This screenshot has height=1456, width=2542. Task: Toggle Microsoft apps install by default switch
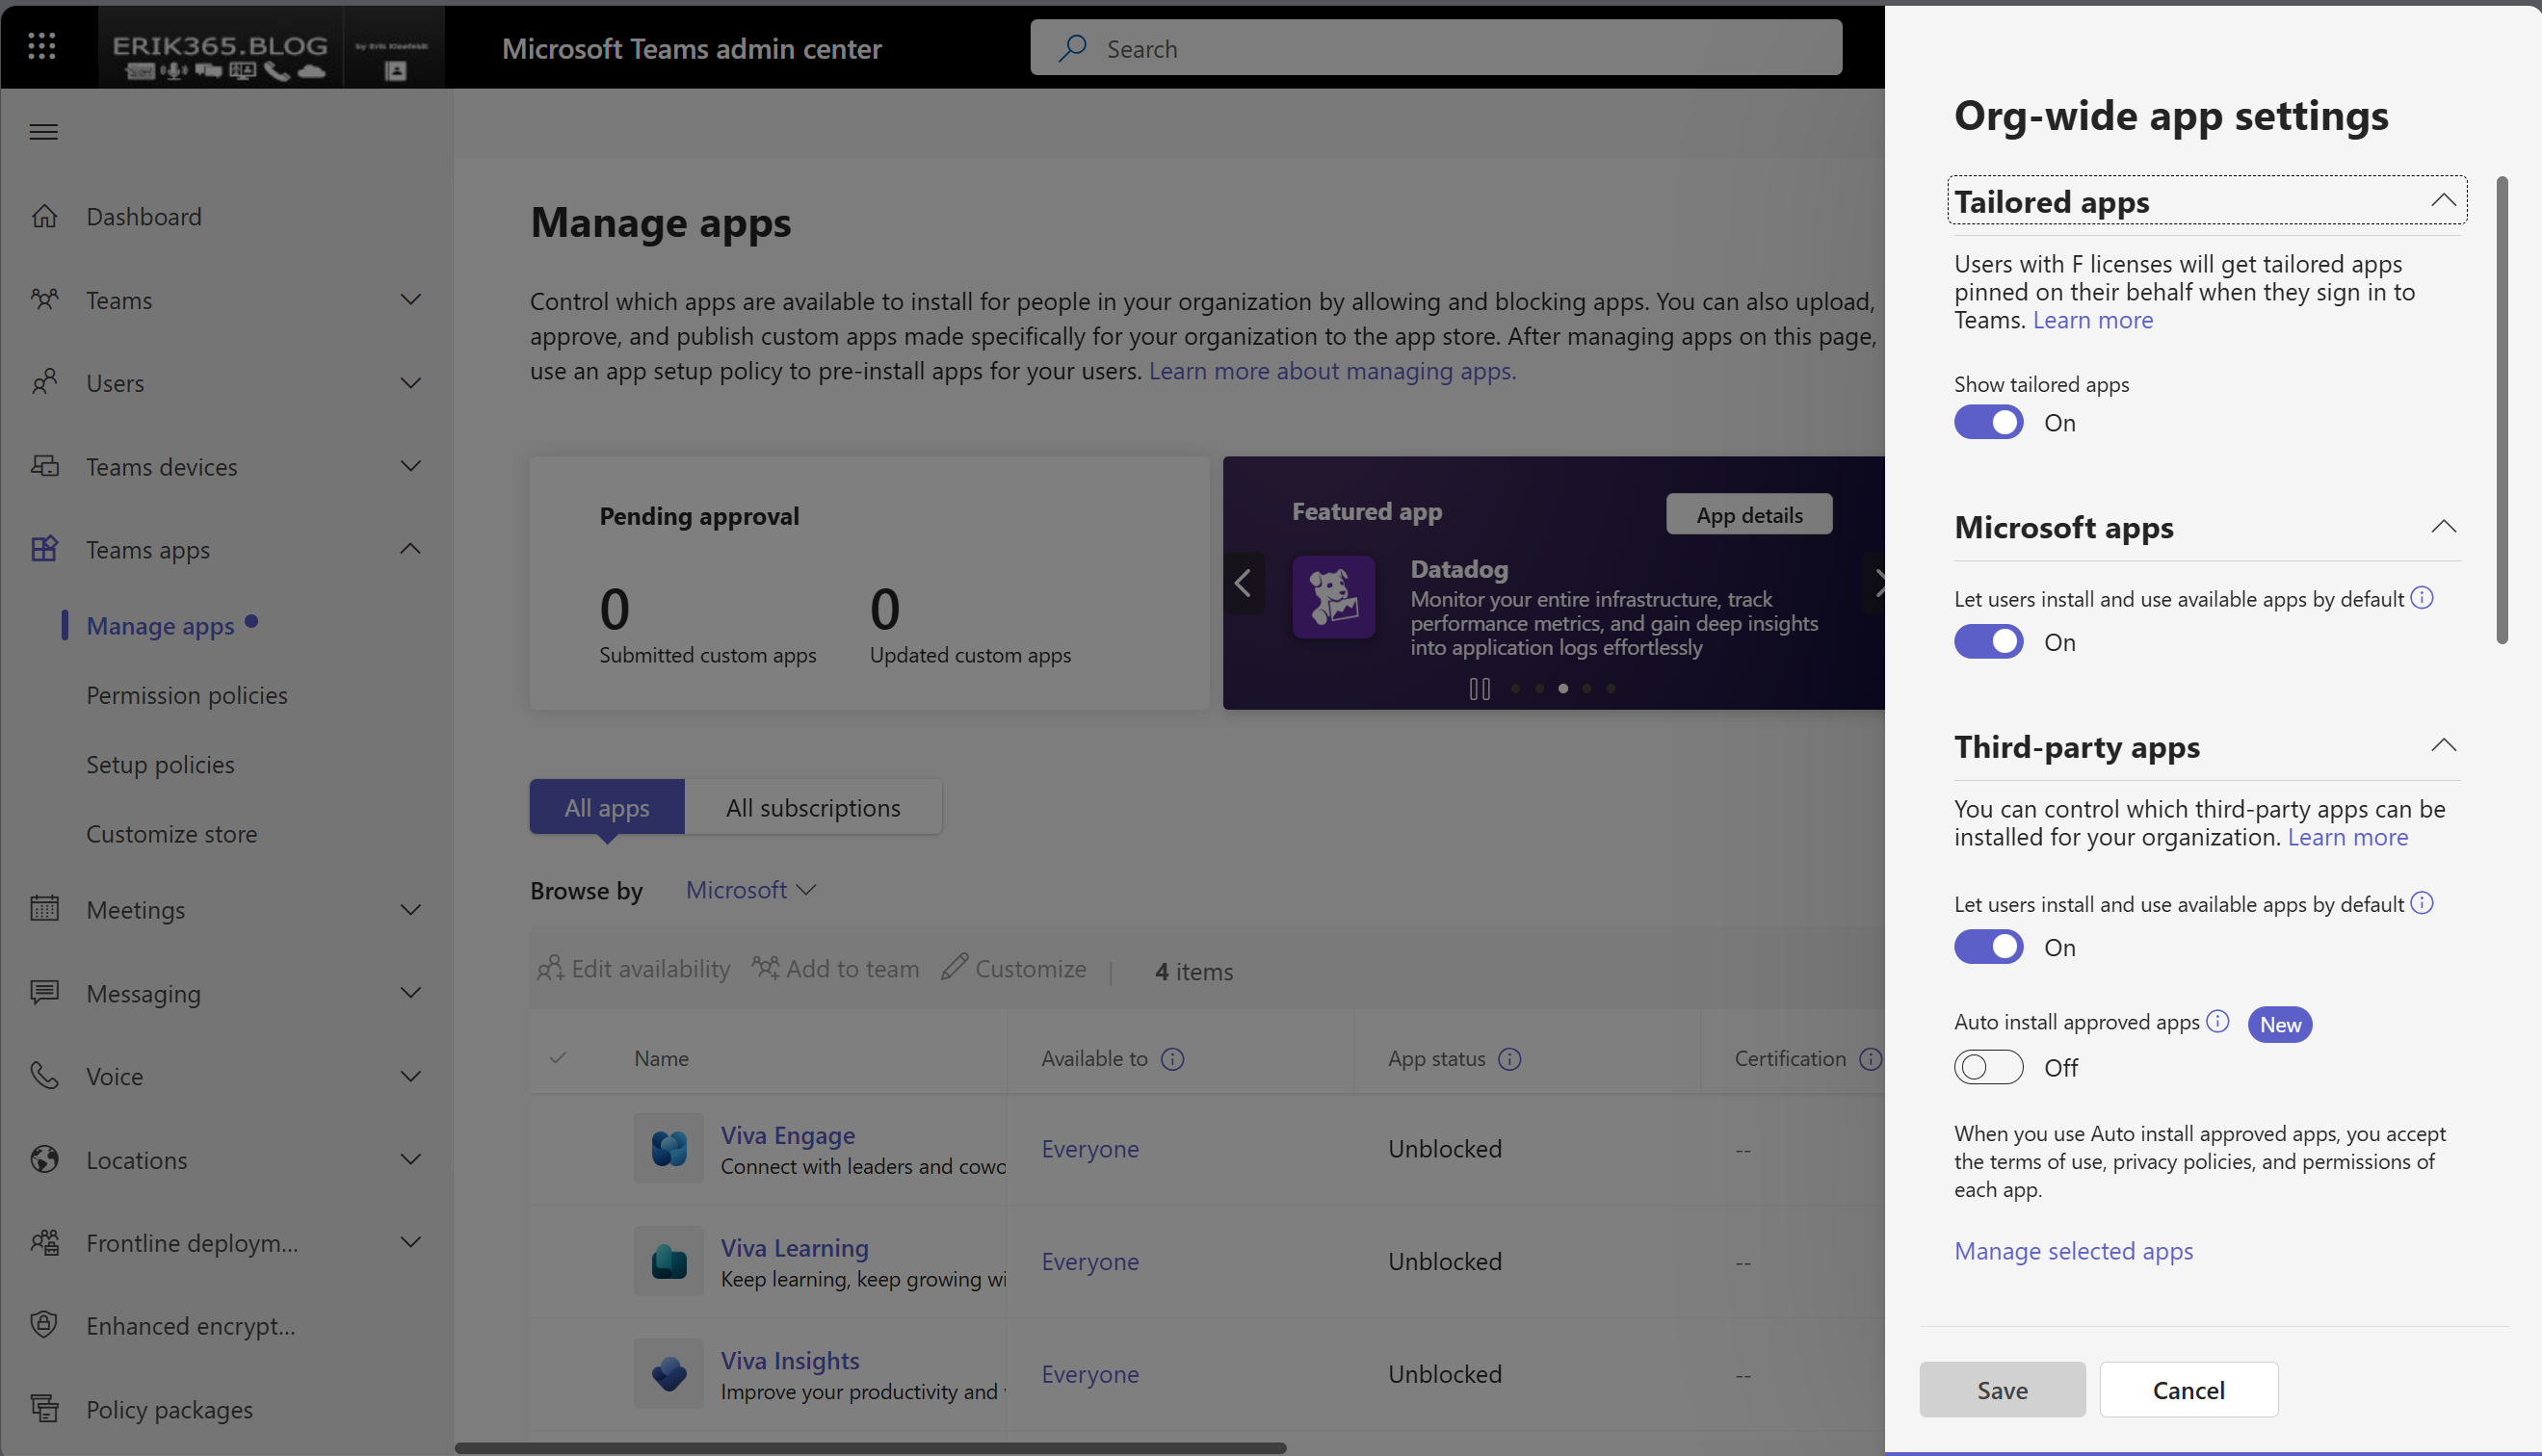point(1988,642)
